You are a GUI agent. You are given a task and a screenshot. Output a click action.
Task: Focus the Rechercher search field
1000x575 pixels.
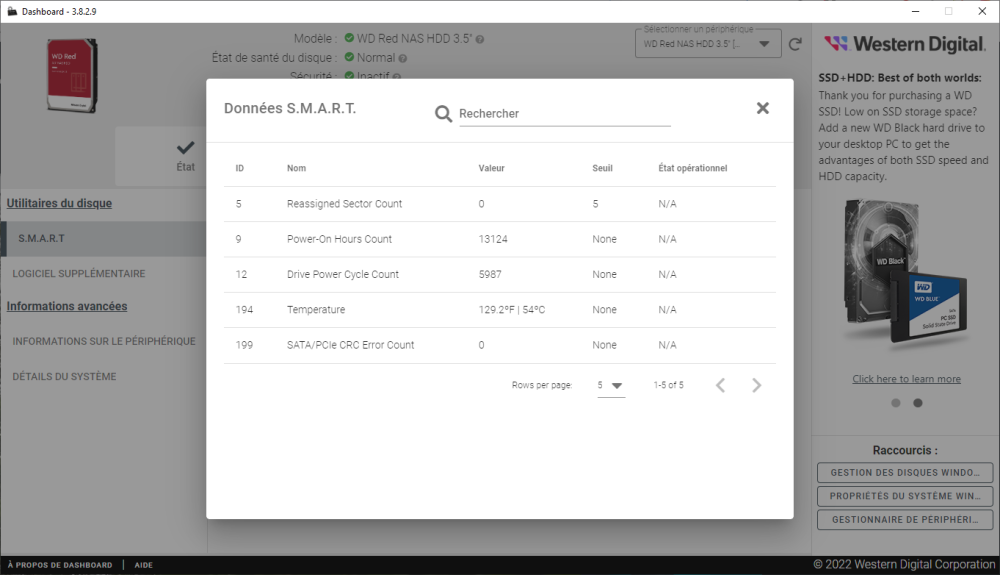point(564,113)
